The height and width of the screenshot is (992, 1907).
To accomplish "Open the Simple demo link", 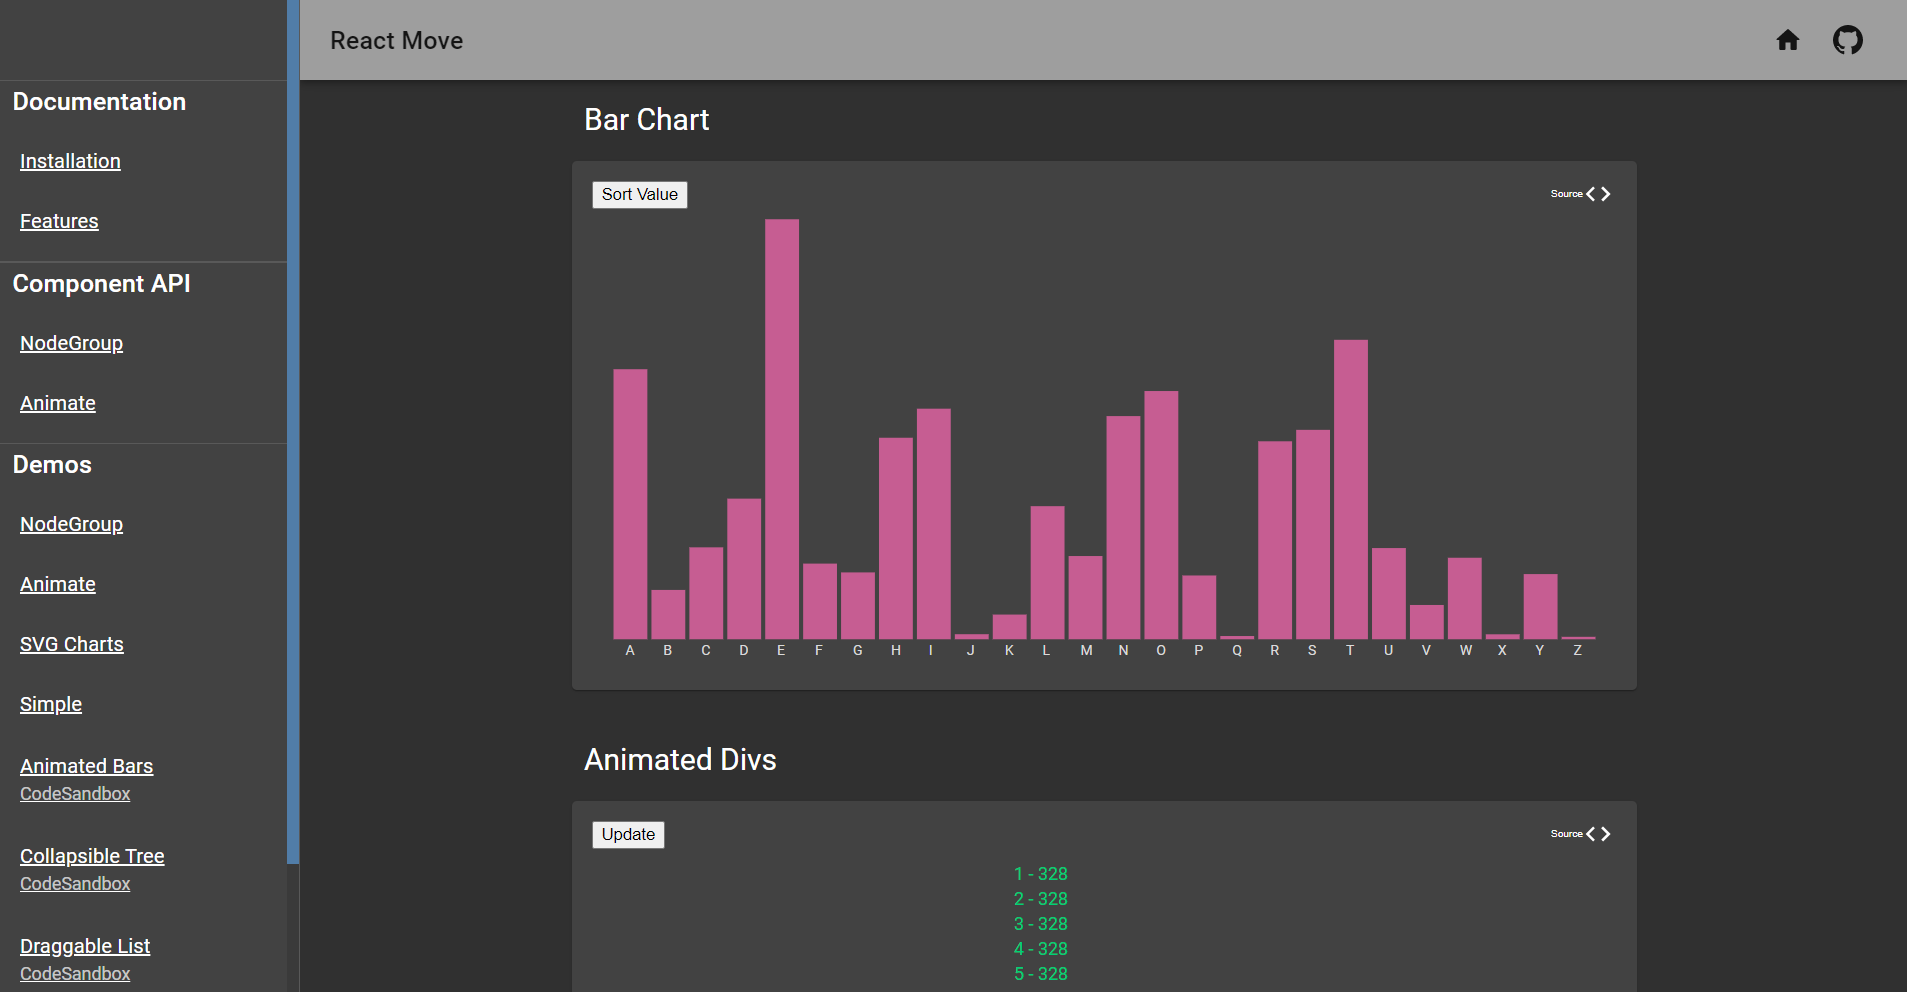I will (51, 704).
